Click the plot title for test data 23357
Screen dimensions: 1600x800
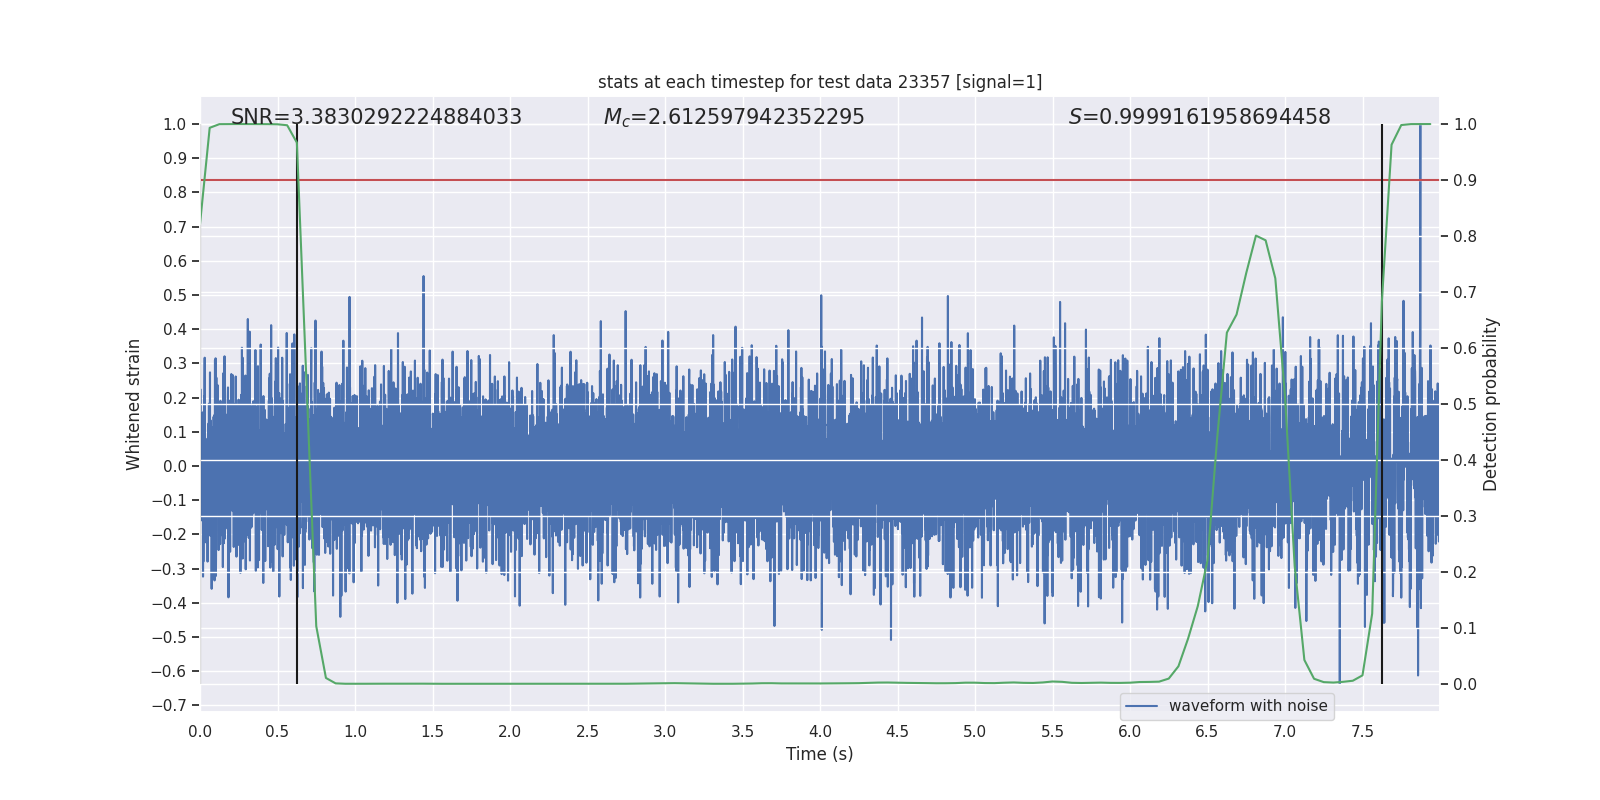(819, 82)
